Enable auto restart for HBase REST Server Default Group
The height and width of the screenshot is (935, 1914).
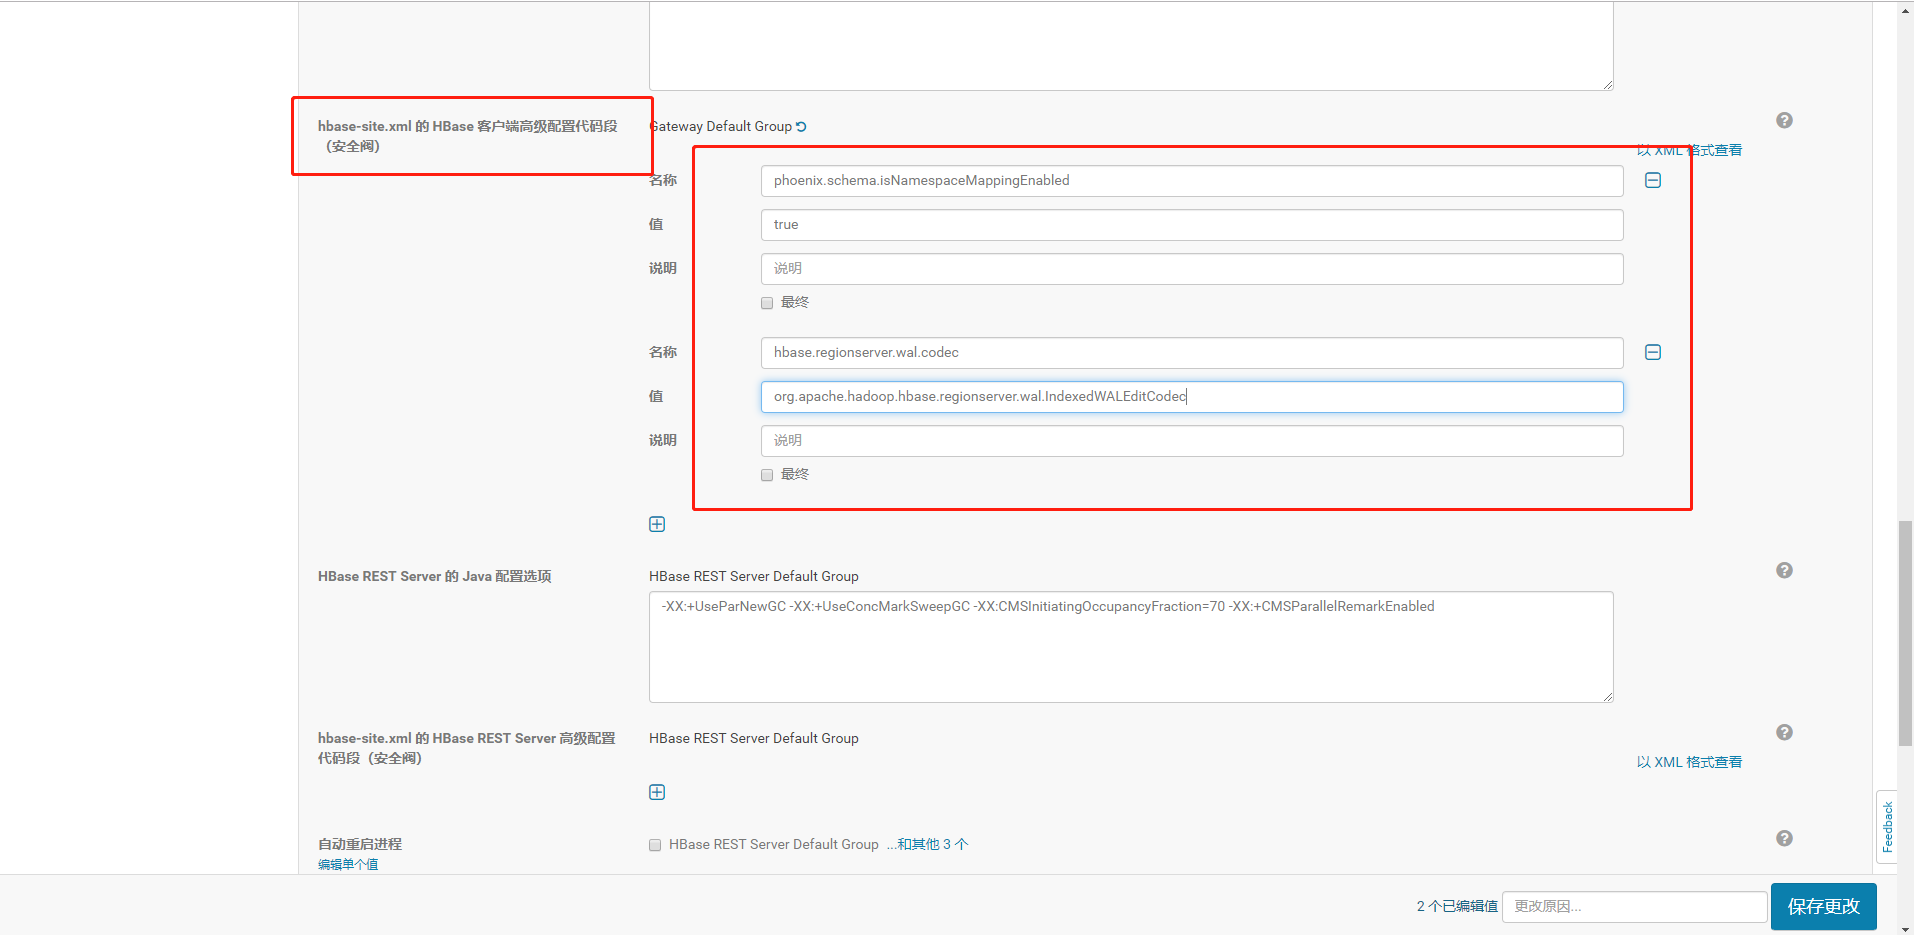tap(655, 845)
